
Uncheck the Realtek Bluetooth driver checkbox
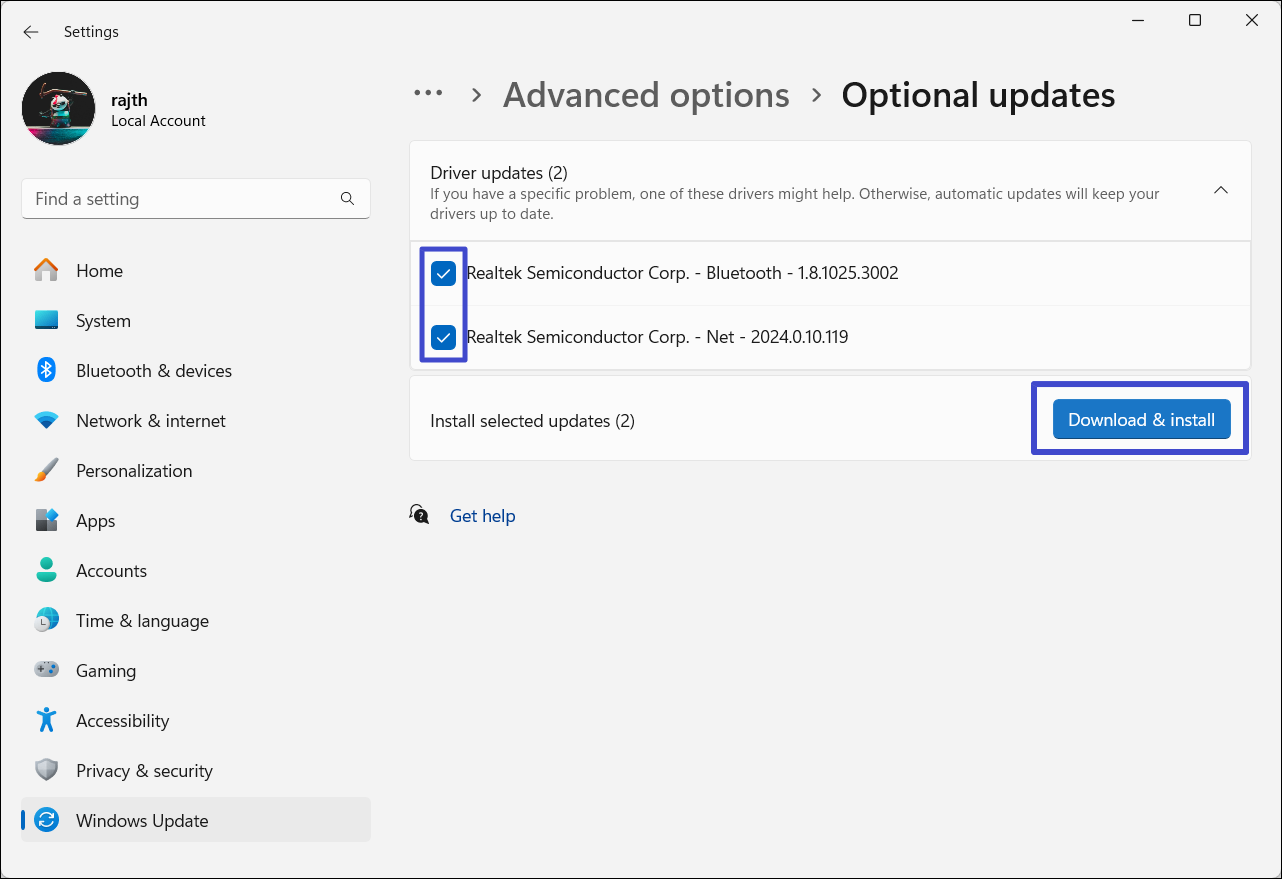point(443,273)
